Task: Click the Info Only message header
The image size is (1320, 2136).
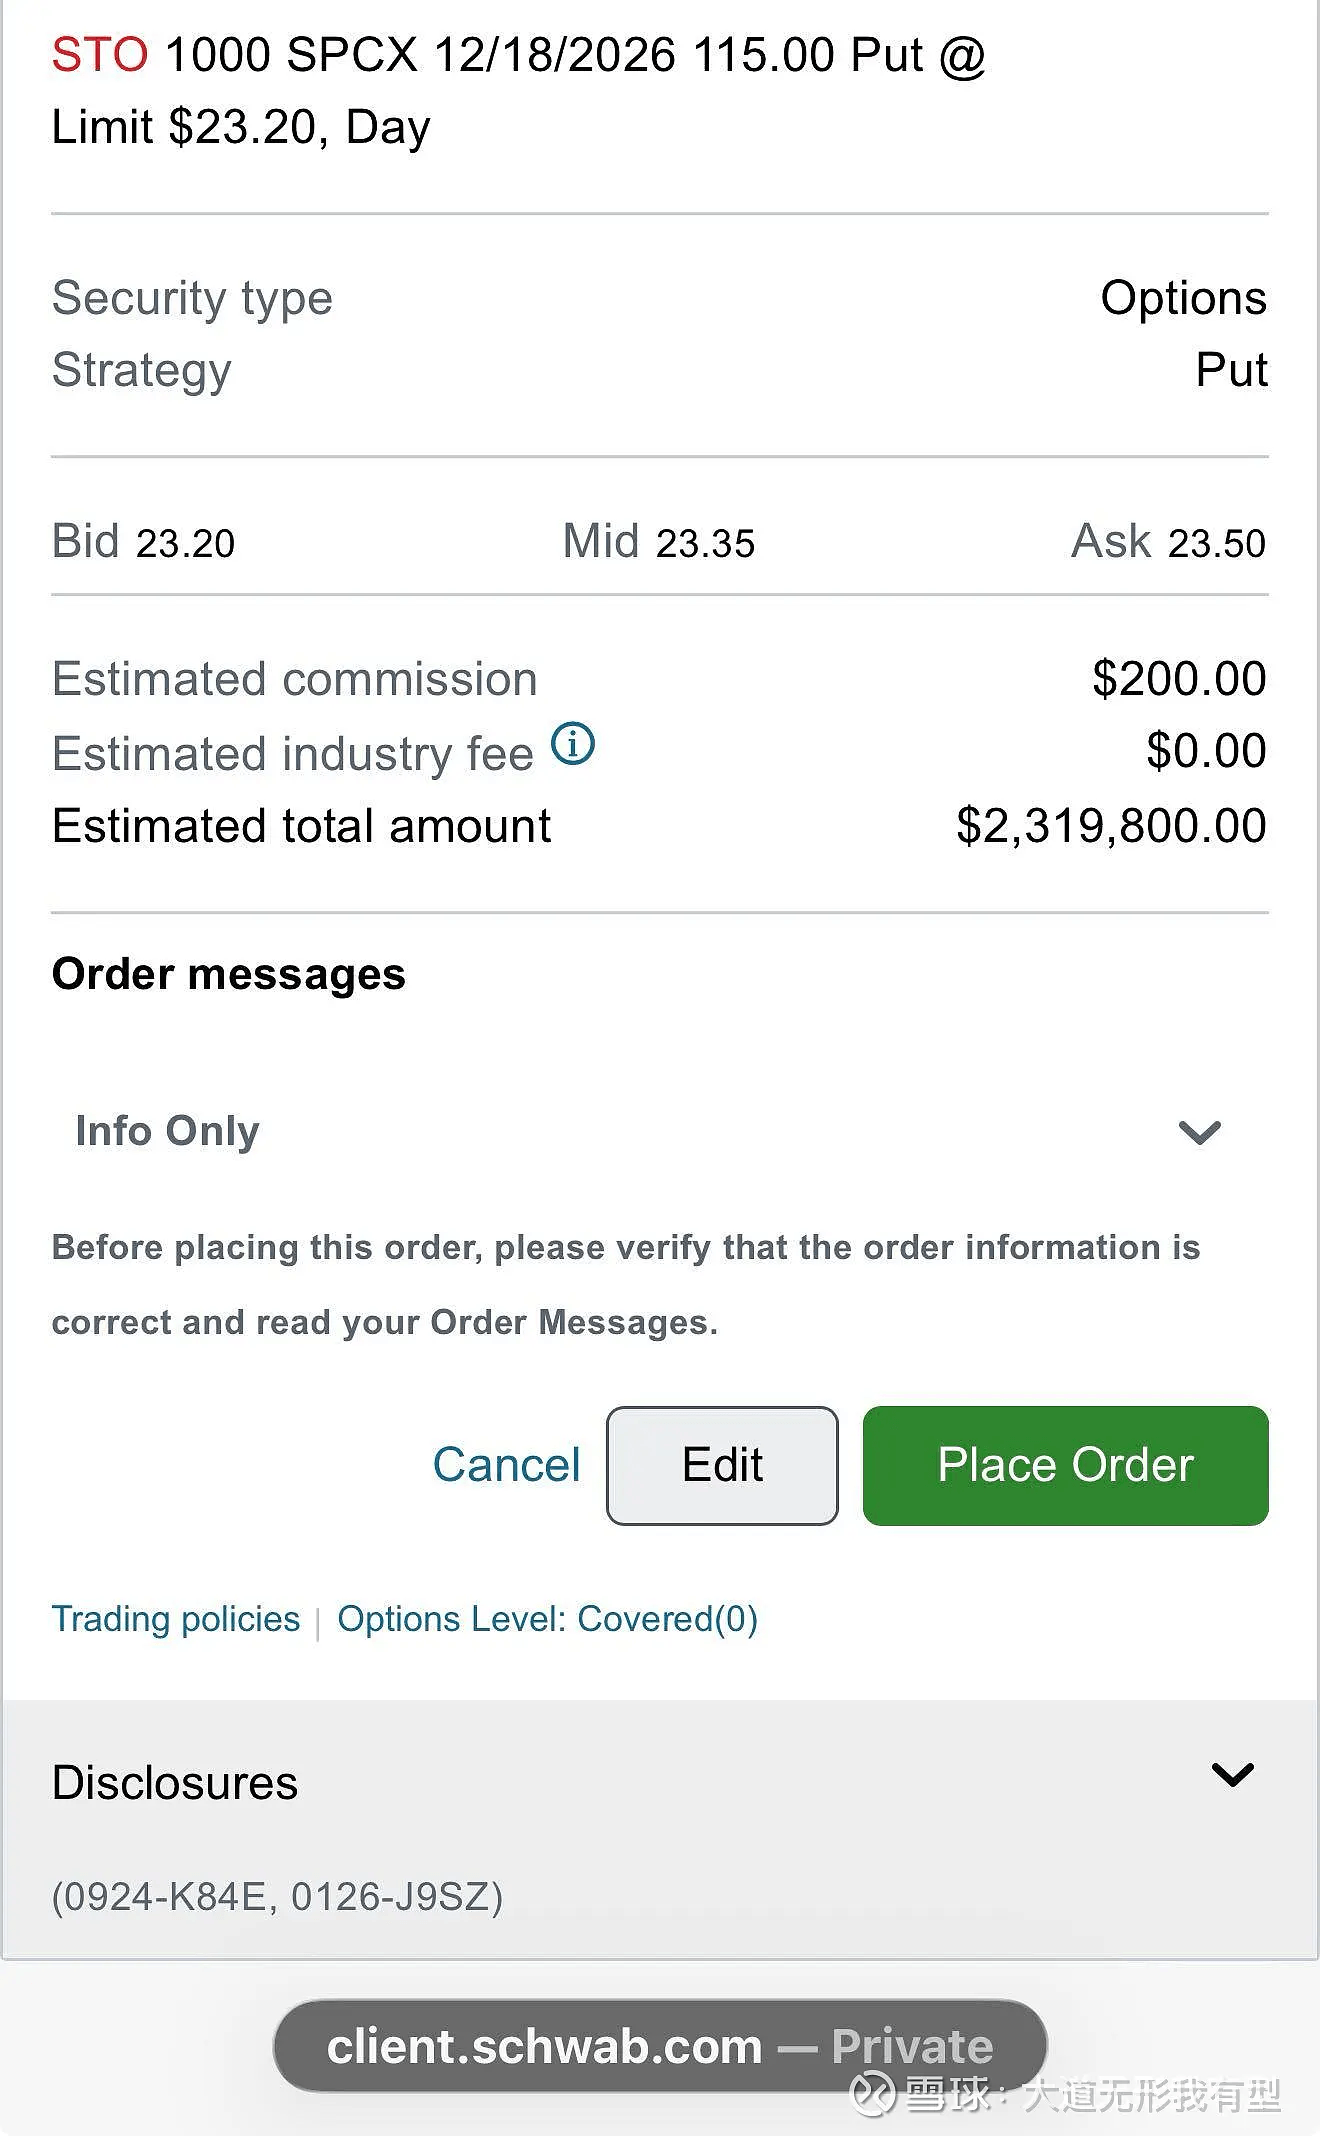Action: coord(167,1131)
